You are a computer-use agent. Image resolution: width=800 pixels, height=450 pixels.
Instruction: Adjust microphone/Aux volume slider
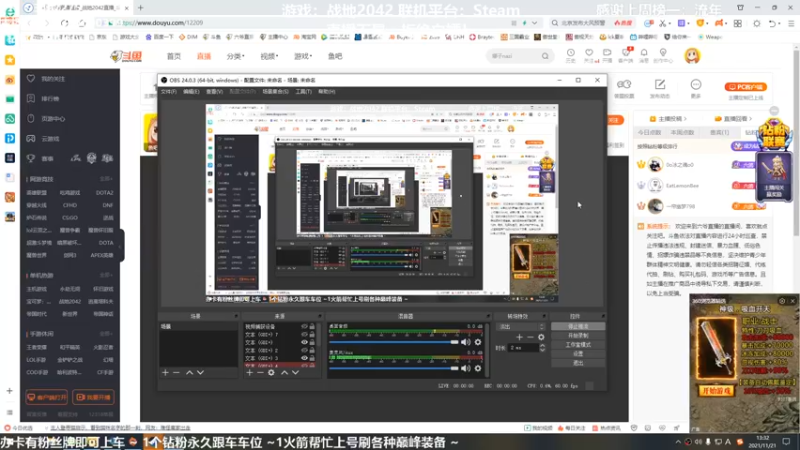pos(394,368)
